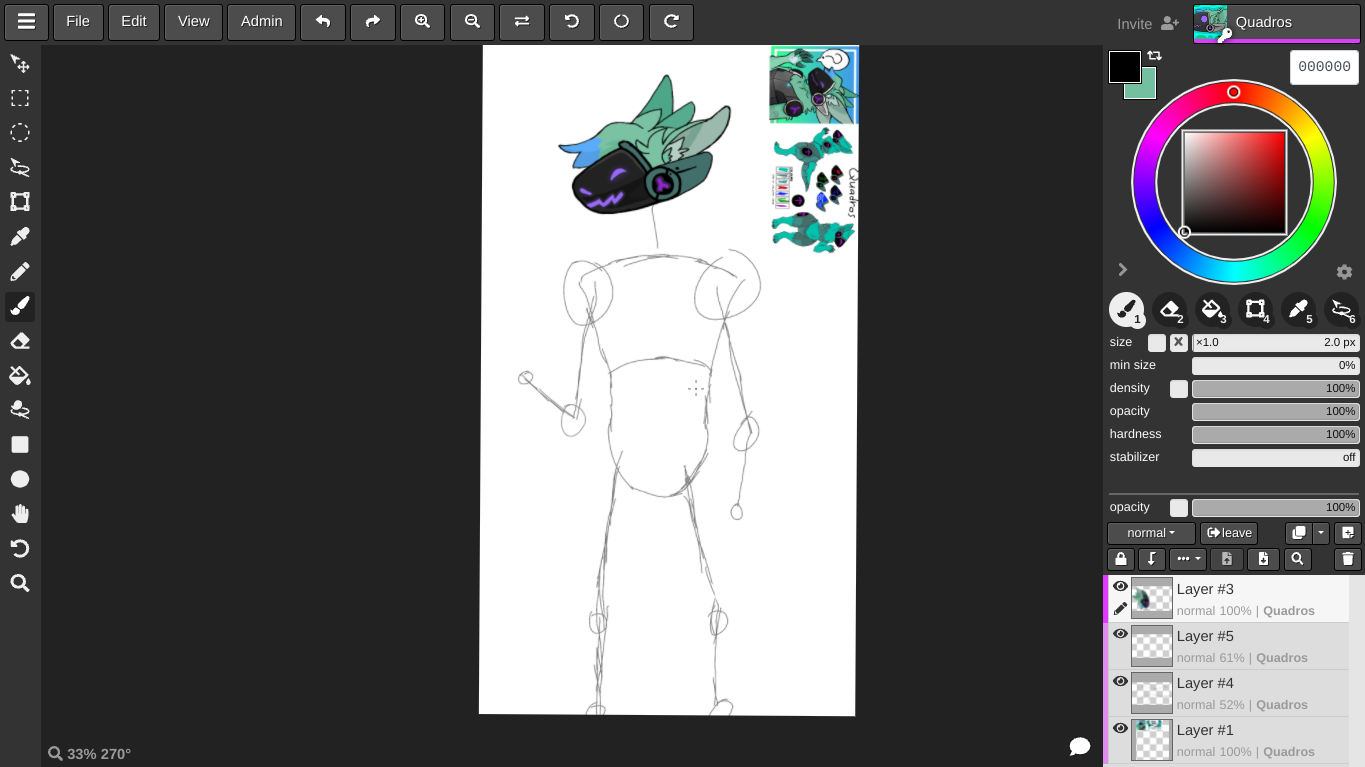Click the hex color input field
Viewport: 1365px width, 767px height.
click(x=1324, y=67)
